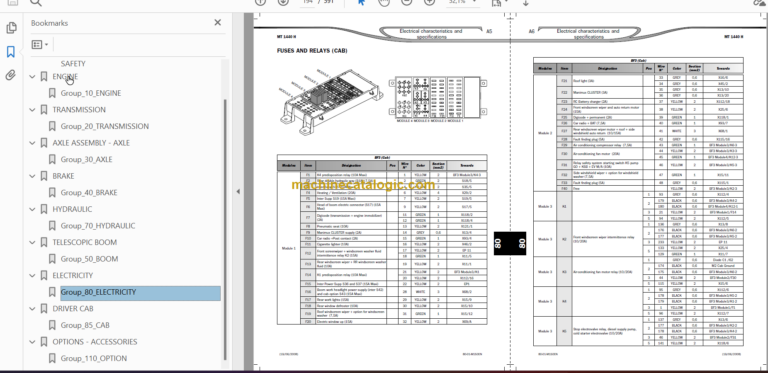Collapse the AXLE ASSEMBLY - AXLE chevron
The image size is (768, 373).
pos(32,143)
